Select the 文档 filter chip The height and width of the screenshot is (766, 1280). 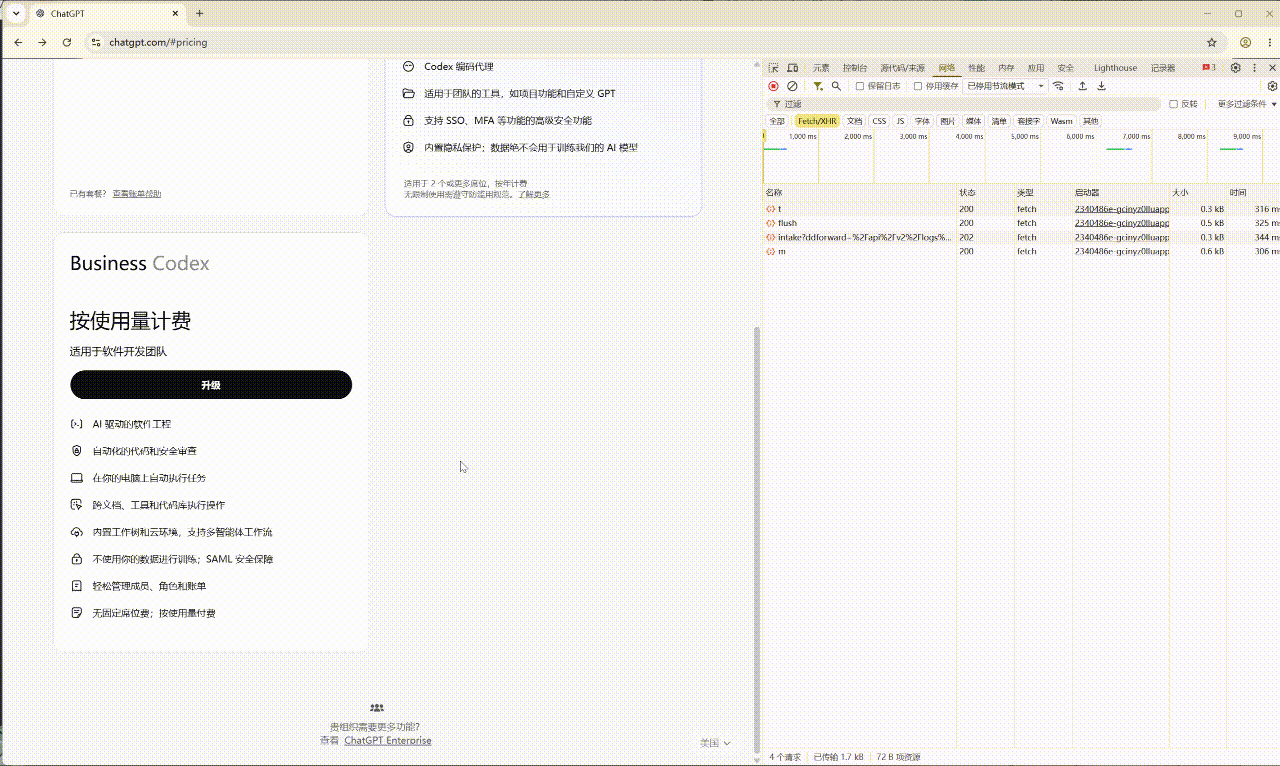coord(854,121)
